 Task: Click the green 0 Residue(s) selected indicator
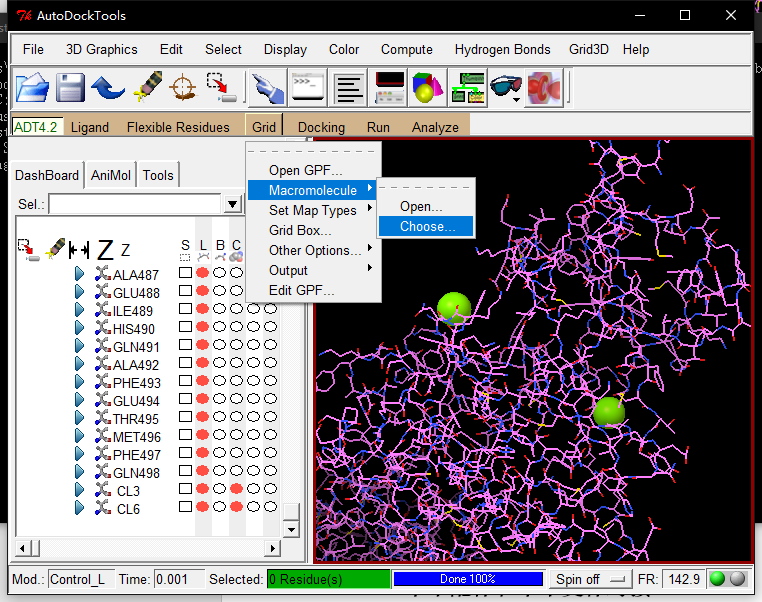(329, 579)
